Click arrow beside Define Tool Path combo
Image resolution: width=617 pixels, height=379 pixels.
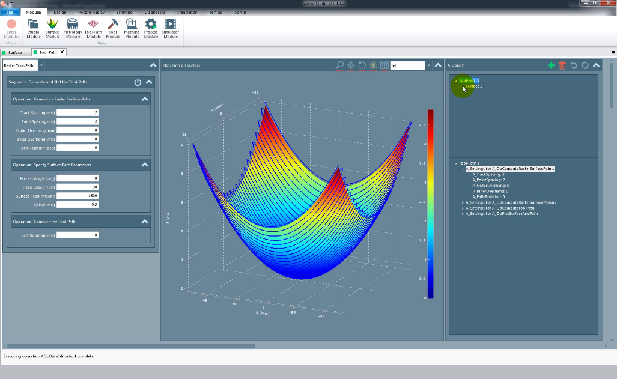pyautogui.click(x=41, y=65)
